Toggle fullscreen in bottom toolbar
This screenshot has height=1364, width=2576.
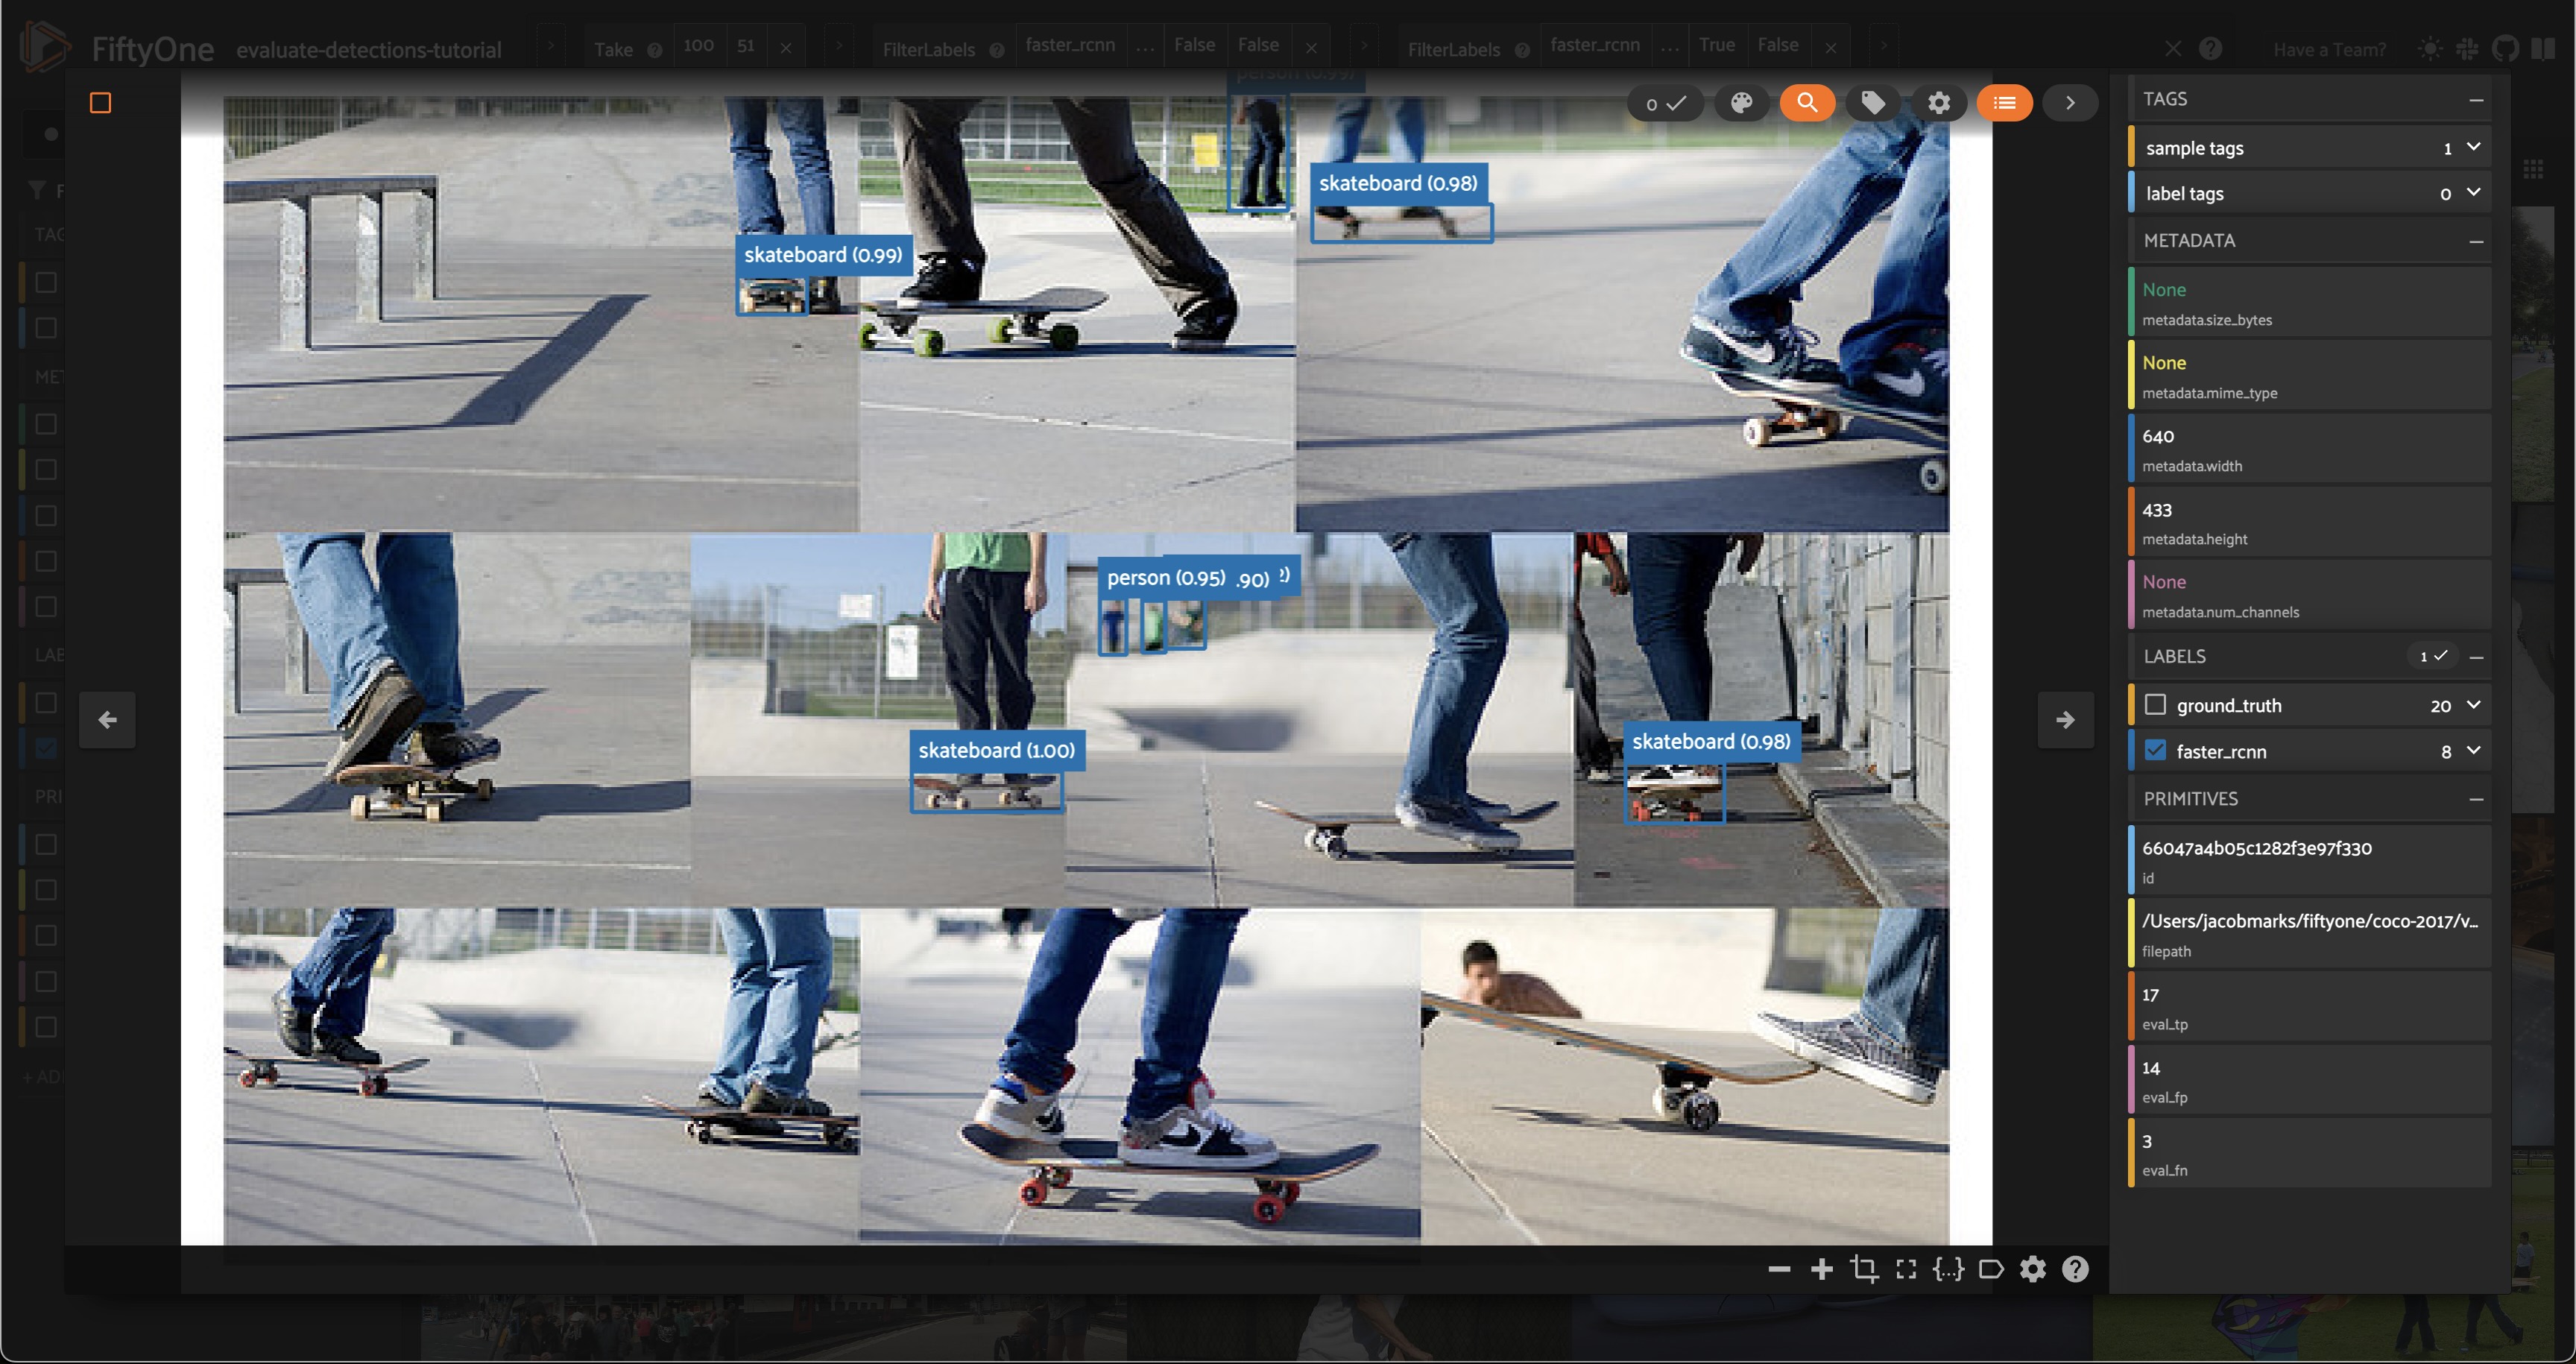click(x=1906, y=1269)
